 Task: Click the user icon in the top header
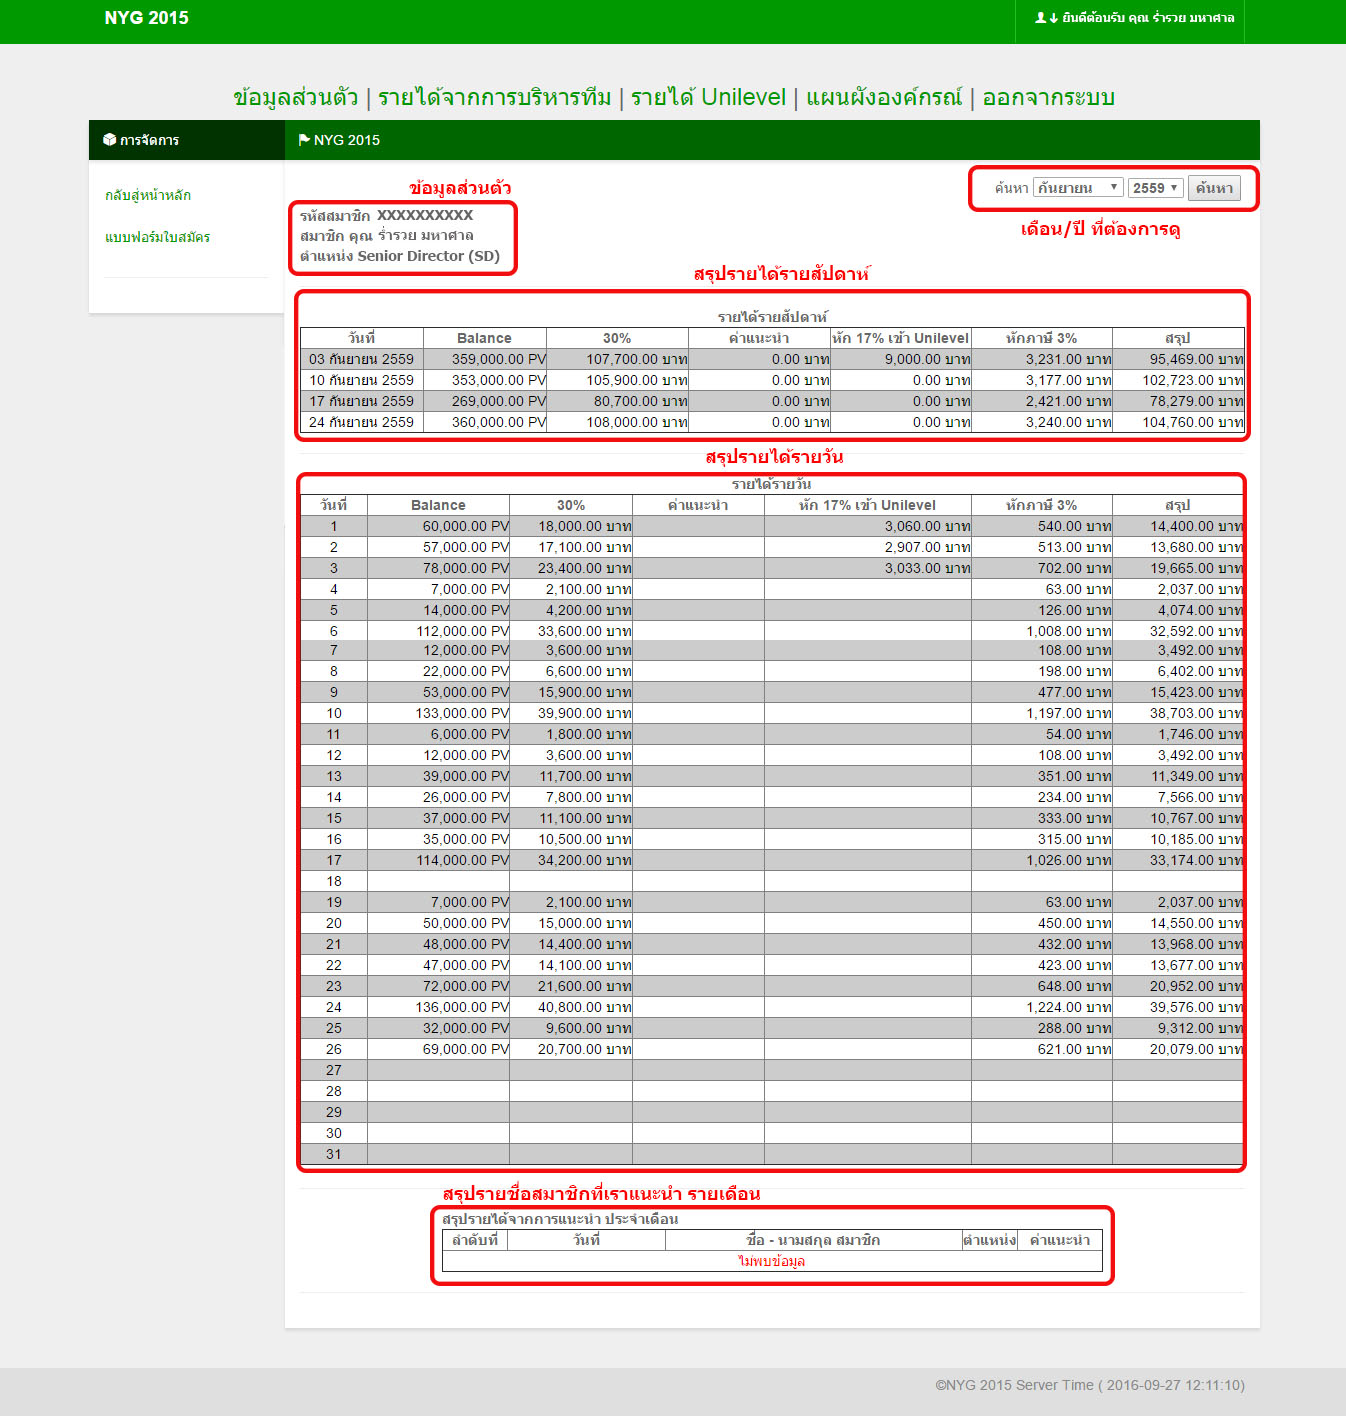[x=1040, y=18]
